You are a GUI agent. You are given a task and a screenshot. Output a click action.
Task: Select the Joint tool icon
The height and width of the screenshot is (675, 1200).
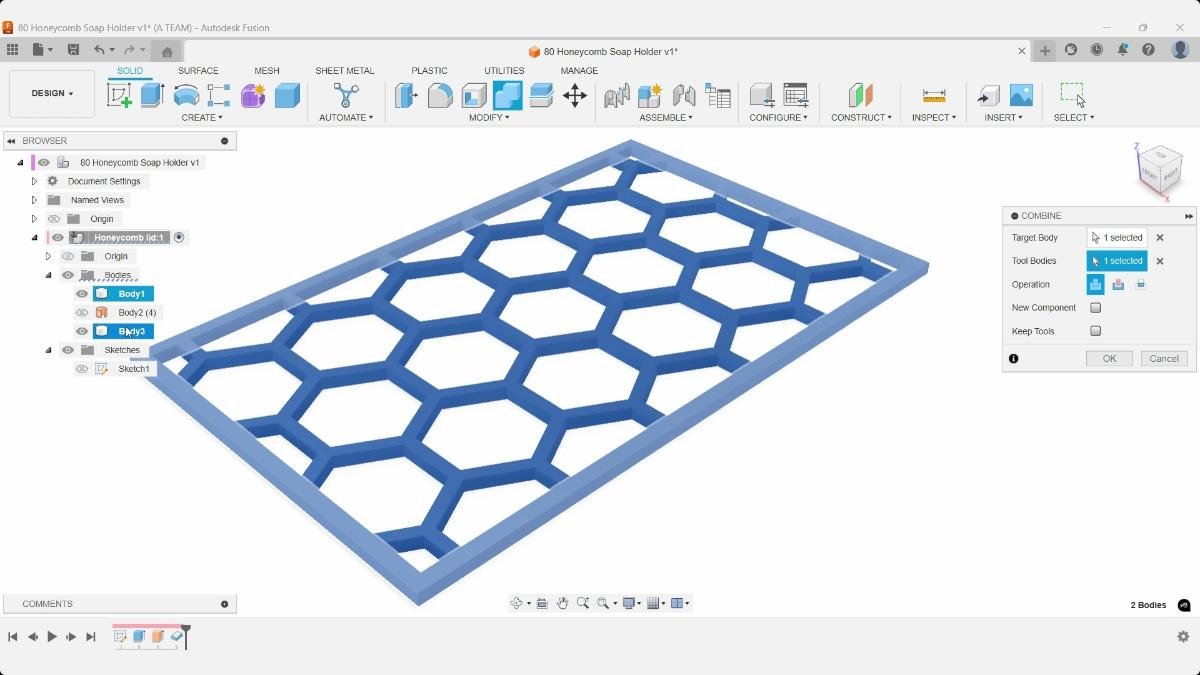point(684,95)
